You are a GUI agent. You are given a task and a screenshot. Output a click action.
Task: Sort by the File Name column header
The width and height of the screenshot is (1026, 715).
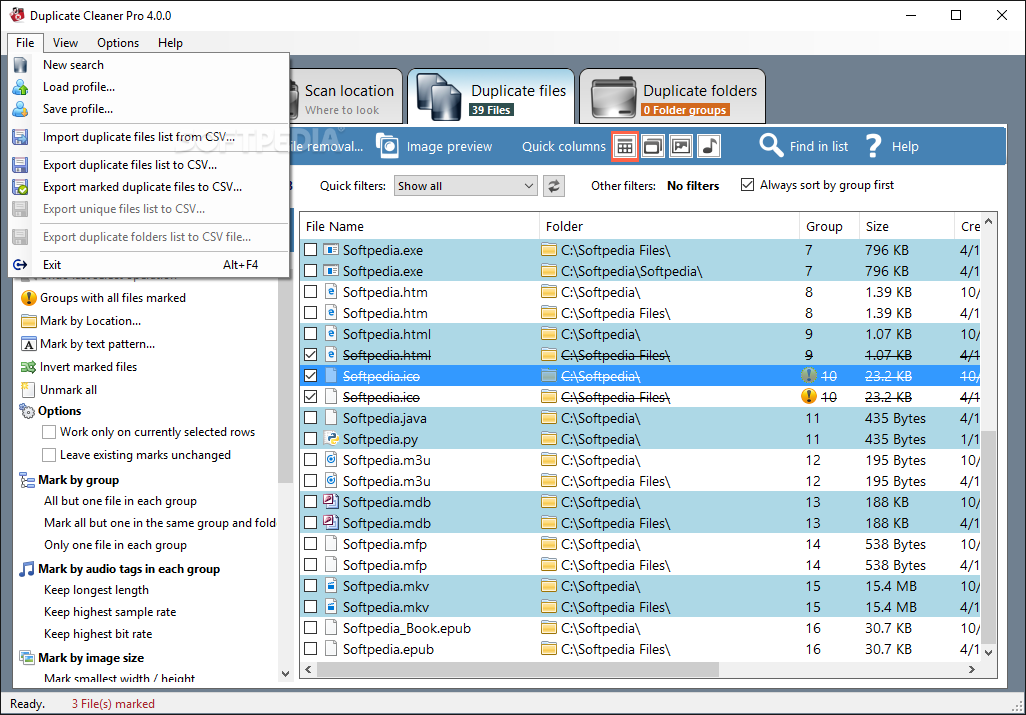pyautogui.click(x=419, y=226)
